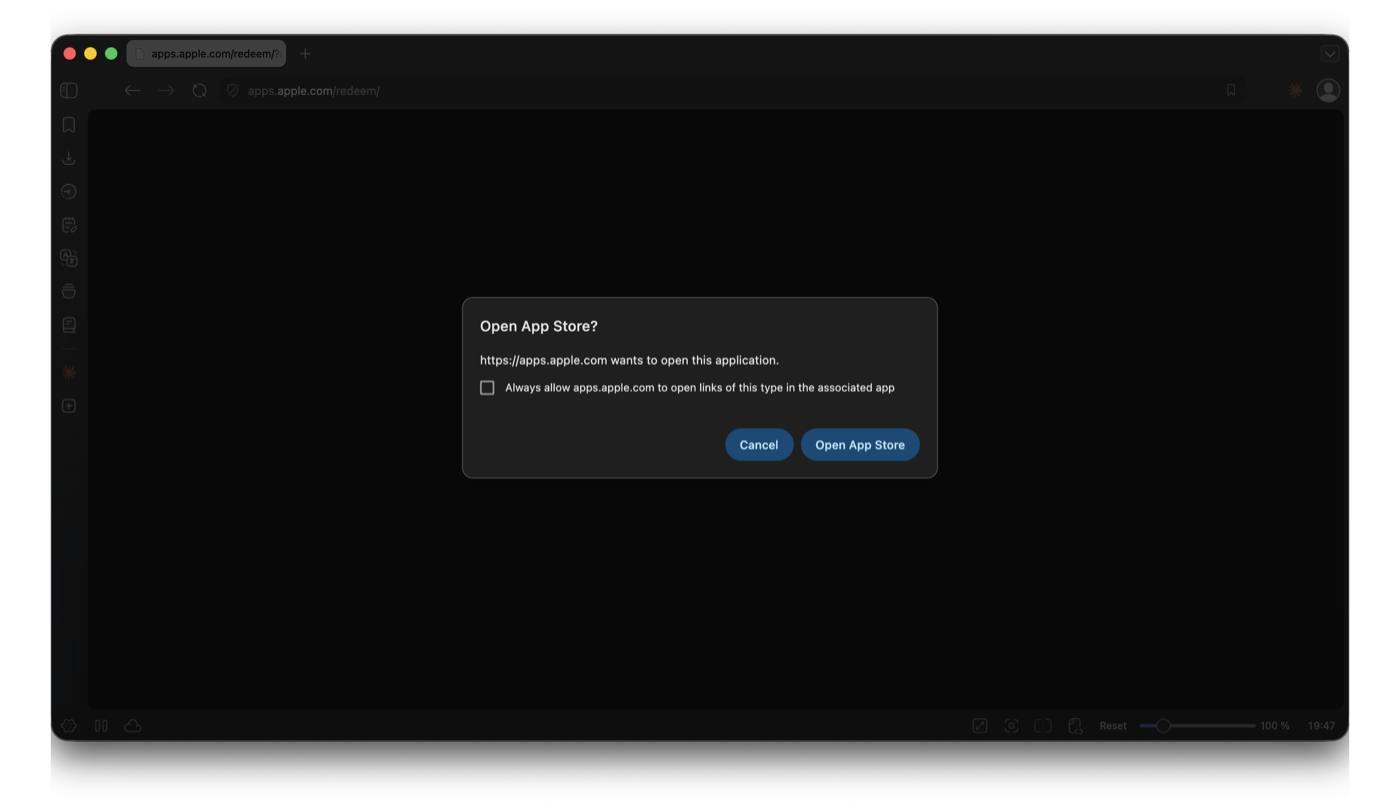
Task: Go forward with the right arrow
Action: pyautogui.click(x=166, y=90)
